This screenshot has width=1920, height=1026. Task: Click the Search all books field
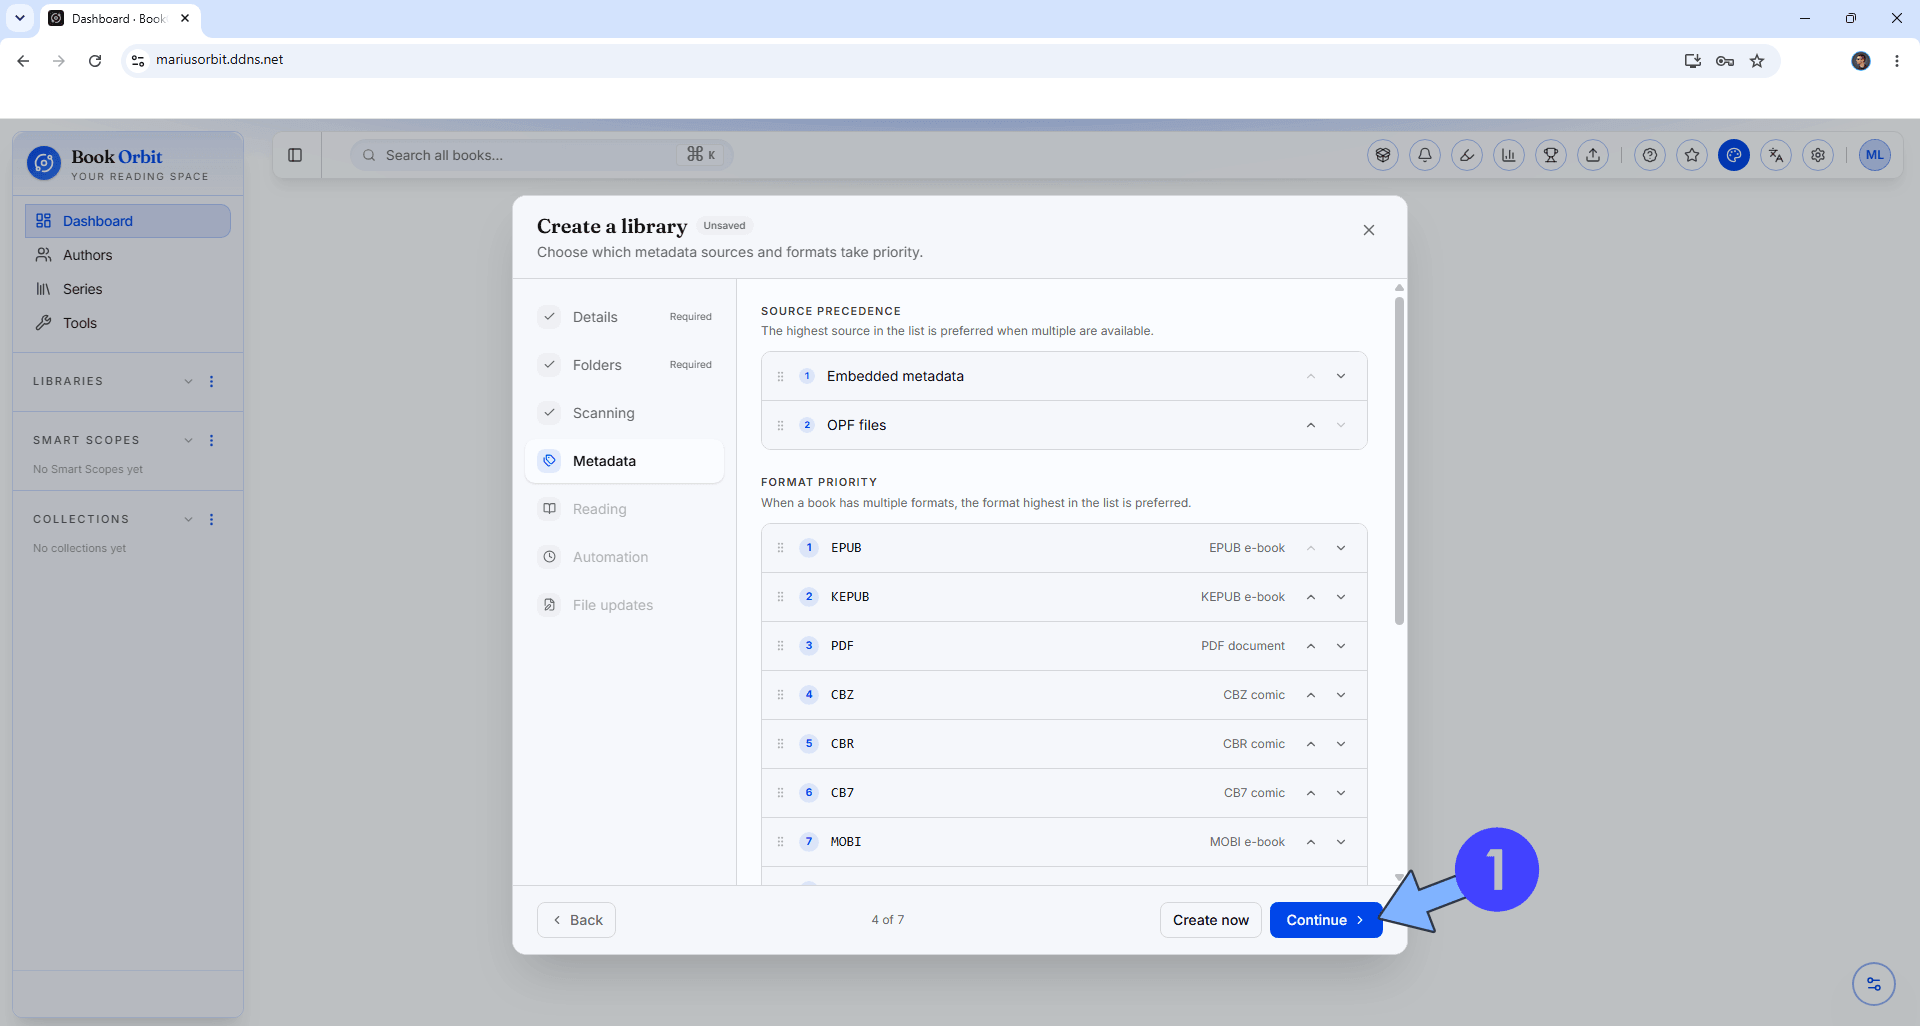541,155
